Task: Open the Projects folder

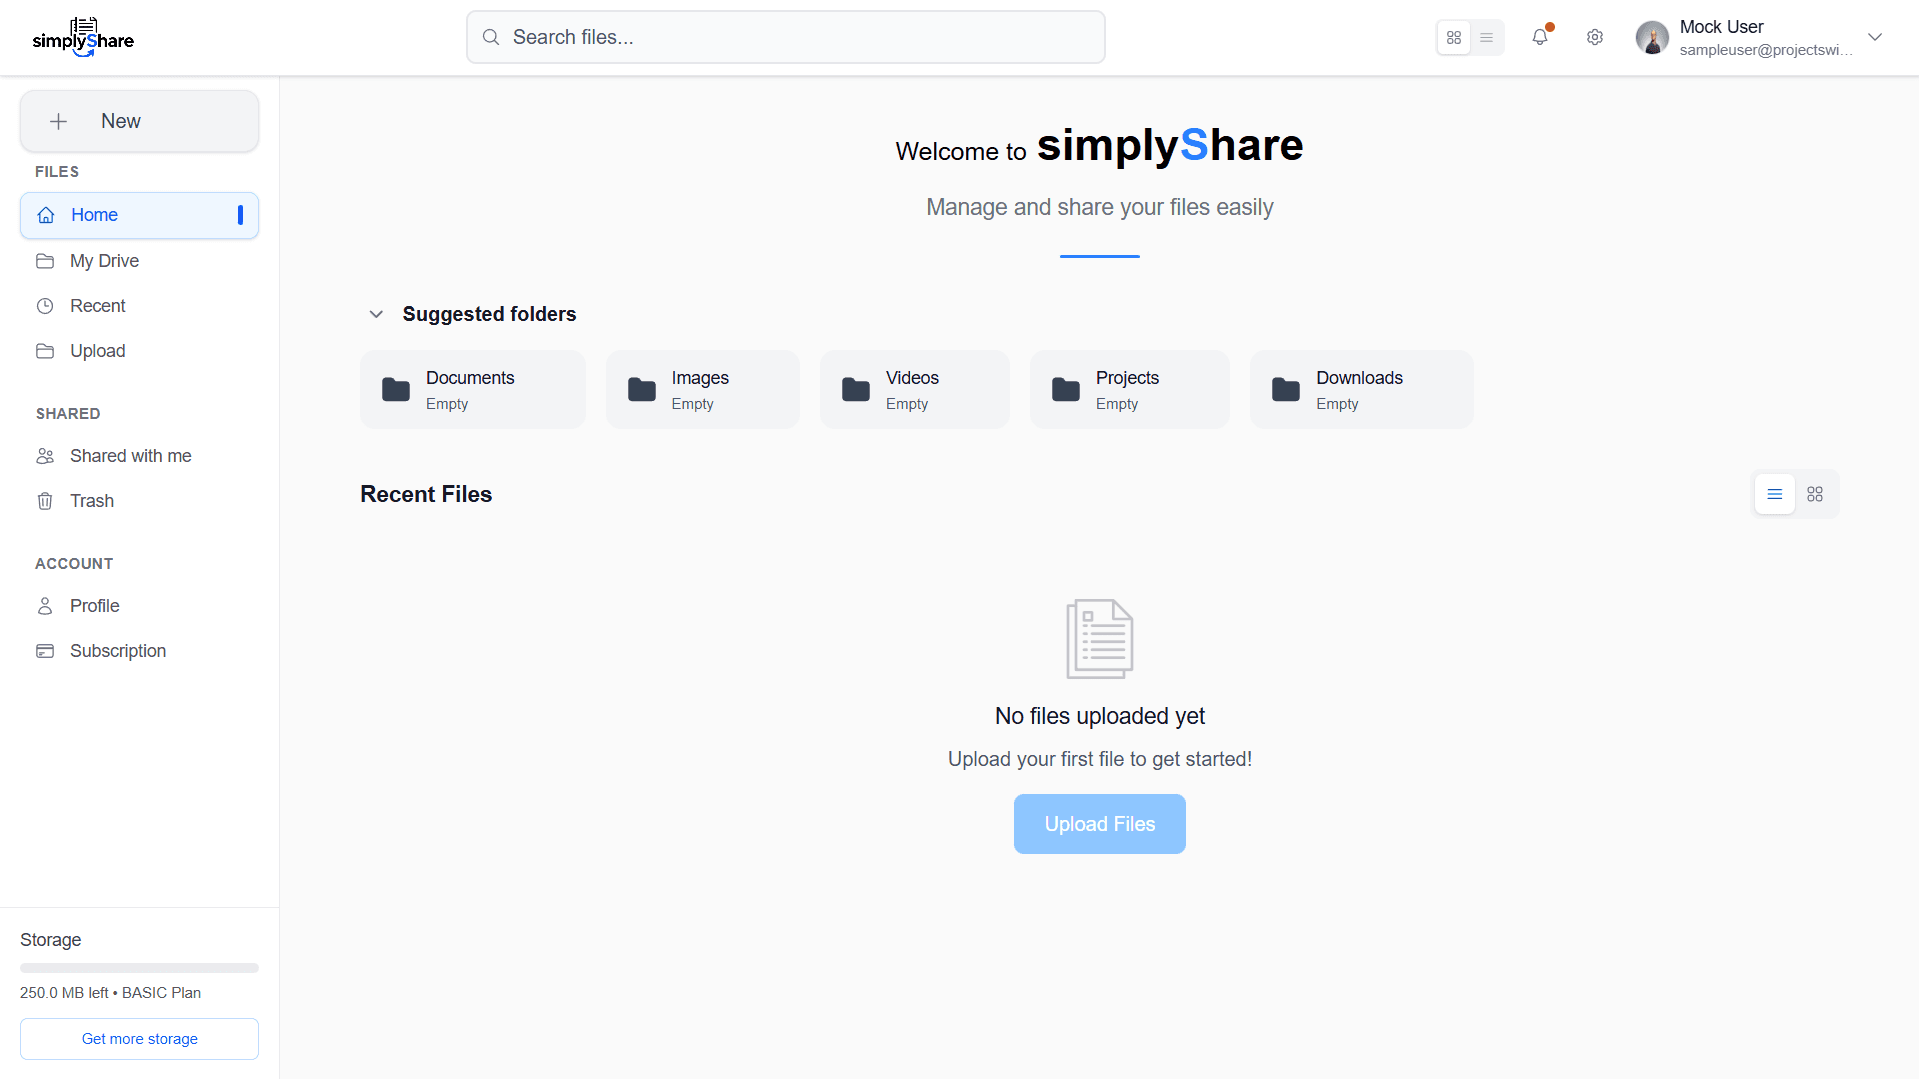Action: [1128, 390]
